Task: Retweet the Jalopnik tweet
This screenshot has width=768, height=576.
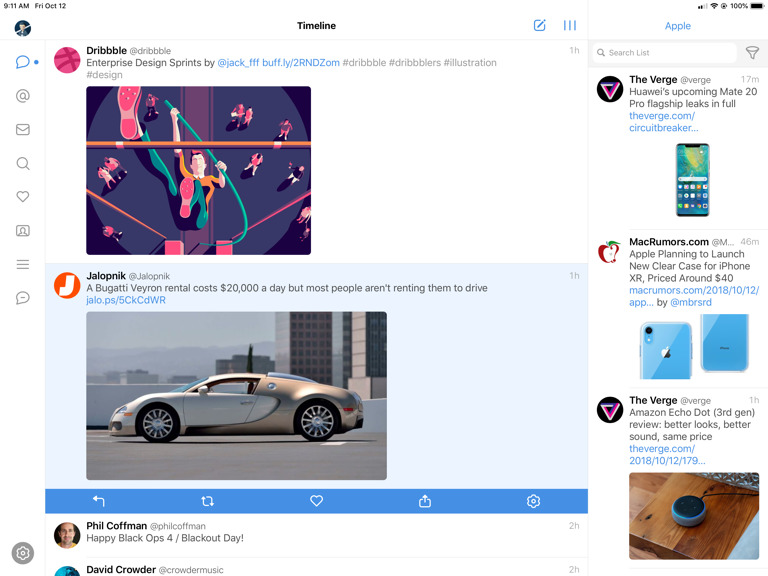Action: (x=208, y=501)
